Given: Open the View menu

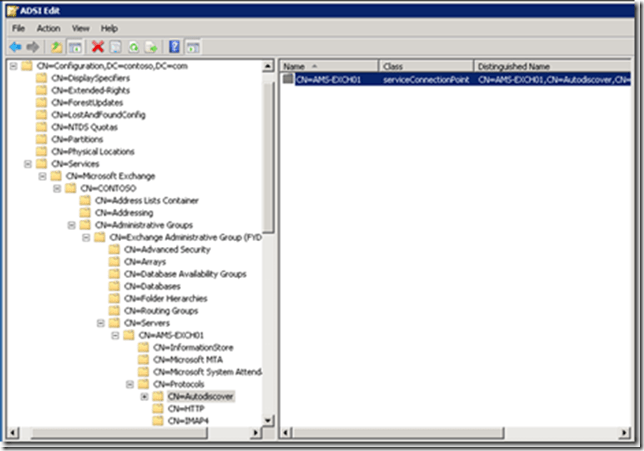Looking at the screenshot, I should click(80, 28).
